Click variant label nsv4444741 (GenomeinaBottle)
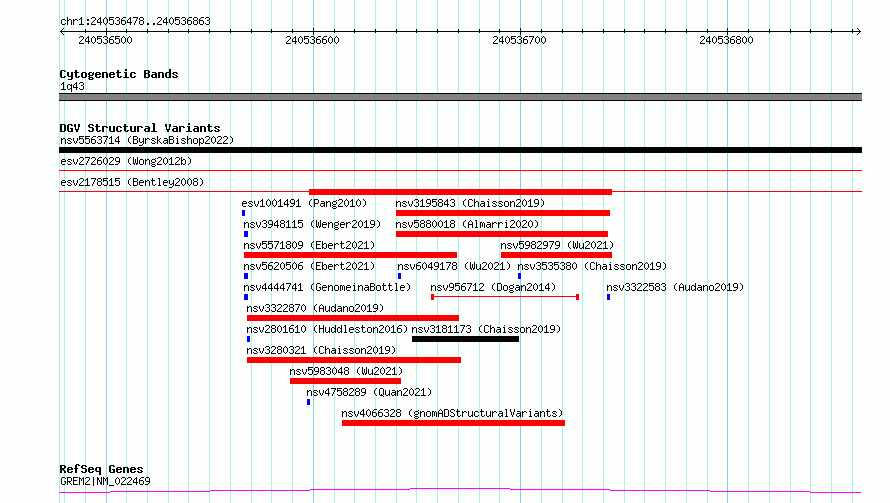 tap(327, 287)
